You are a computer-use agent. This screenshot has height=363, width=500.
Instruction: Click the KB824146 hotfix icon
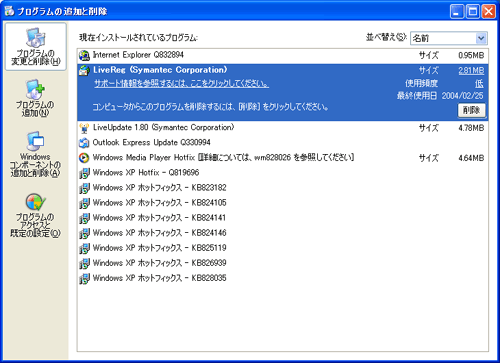tap(84, 233)
